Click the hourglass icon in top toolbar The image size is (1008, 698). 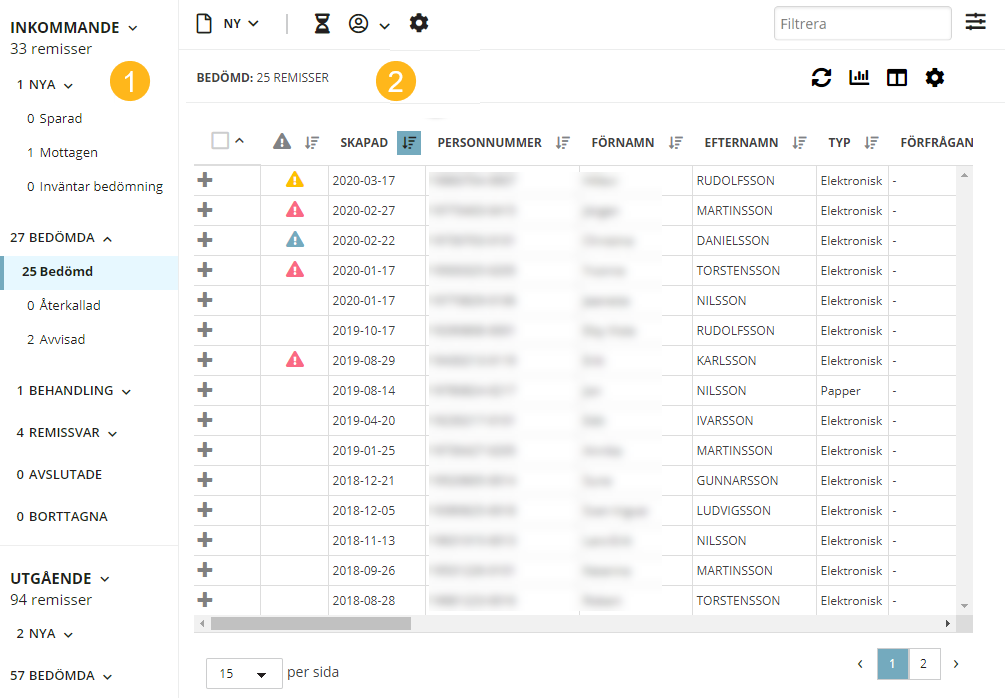322,24
